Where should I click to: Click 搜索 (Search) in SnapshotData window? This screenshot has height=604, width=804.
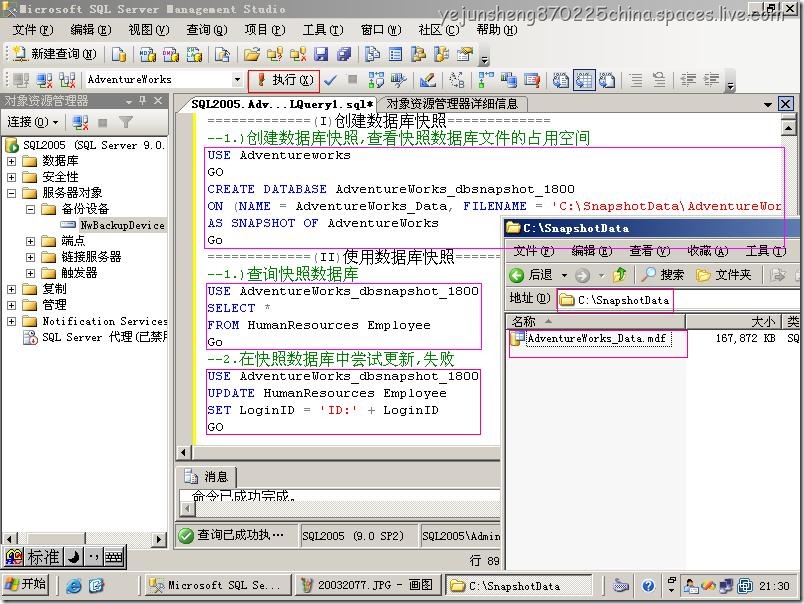pos(662,275)
